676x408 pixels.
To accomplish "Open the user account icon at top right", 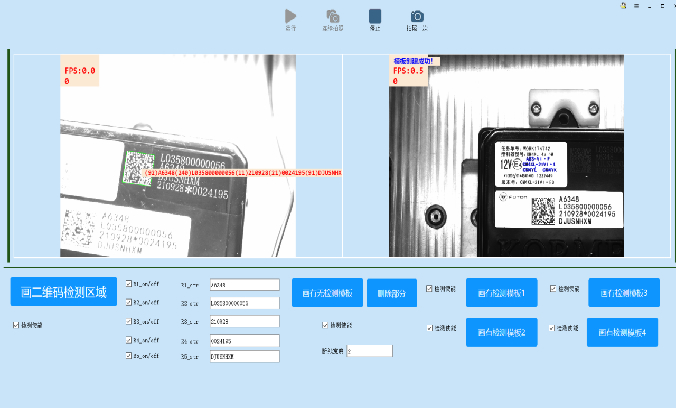I will (x=624, y=5).
